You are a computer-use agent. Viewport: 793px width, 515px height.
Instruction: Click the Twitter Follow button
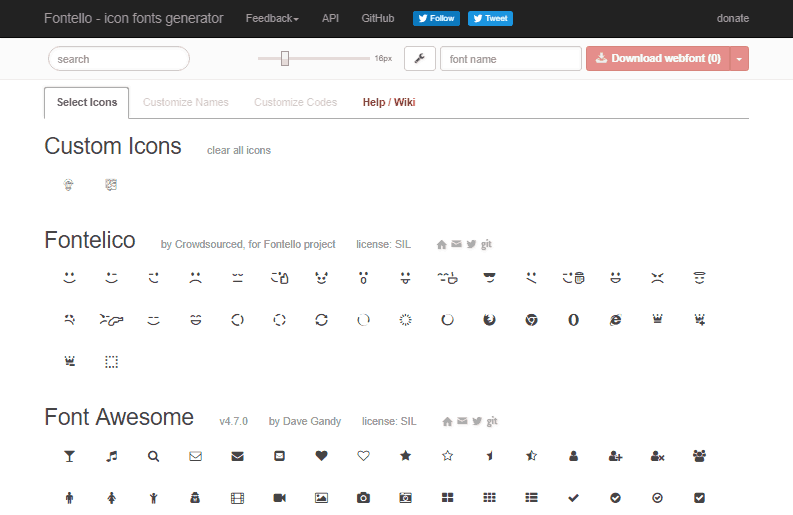(436, 18)
